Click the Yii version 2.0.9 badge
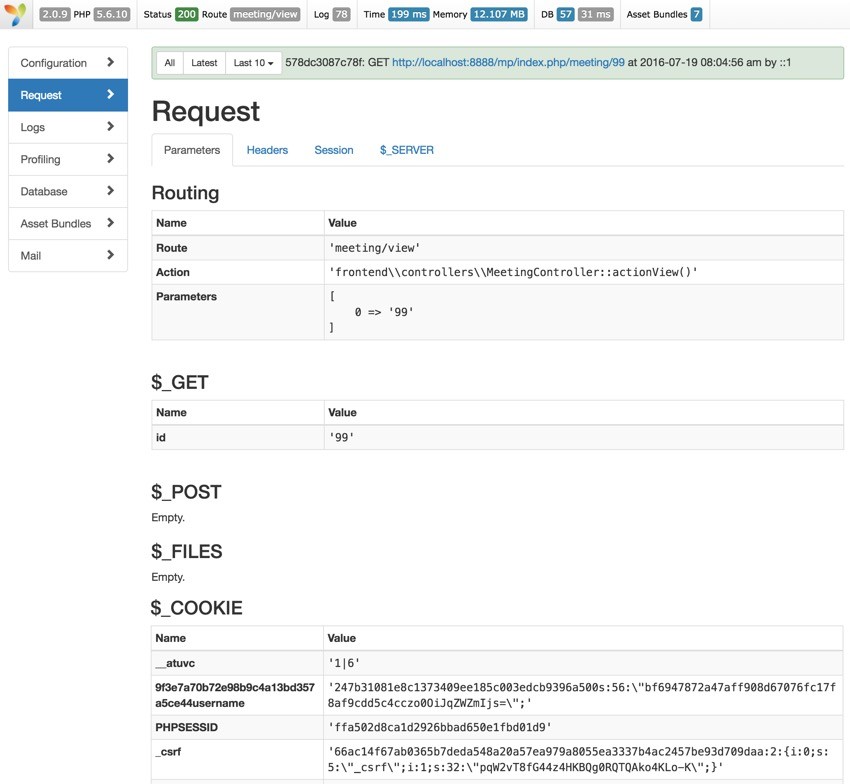The width and height of the screenshot is (850, 784). (55, 14)
